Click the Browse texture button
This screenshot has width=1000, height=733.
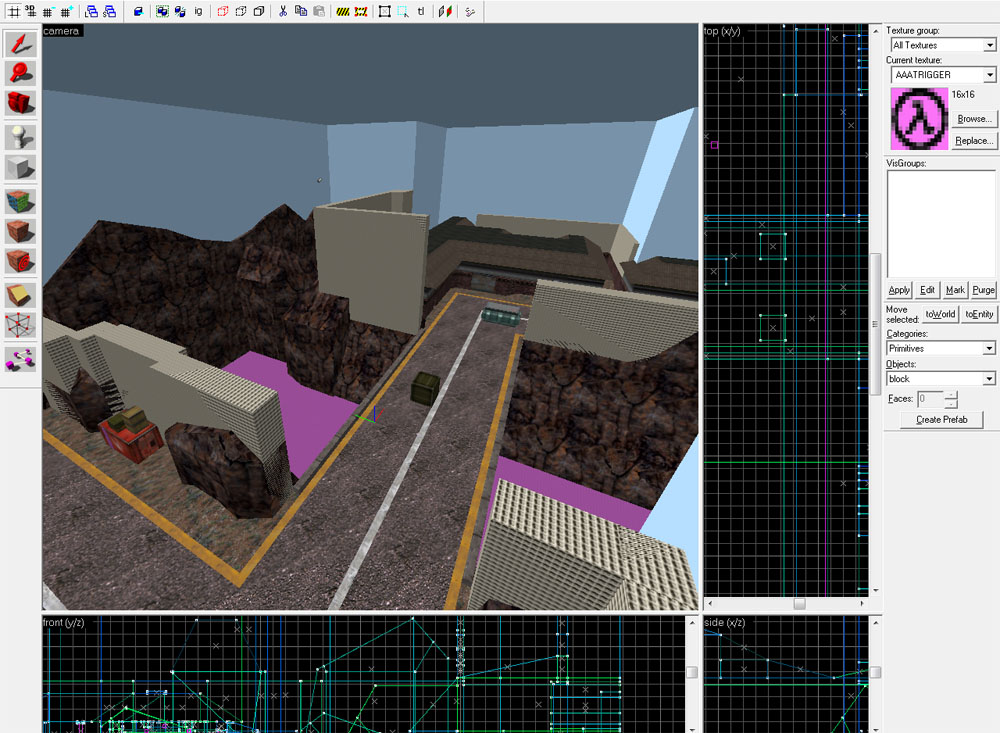pos(974,119)
